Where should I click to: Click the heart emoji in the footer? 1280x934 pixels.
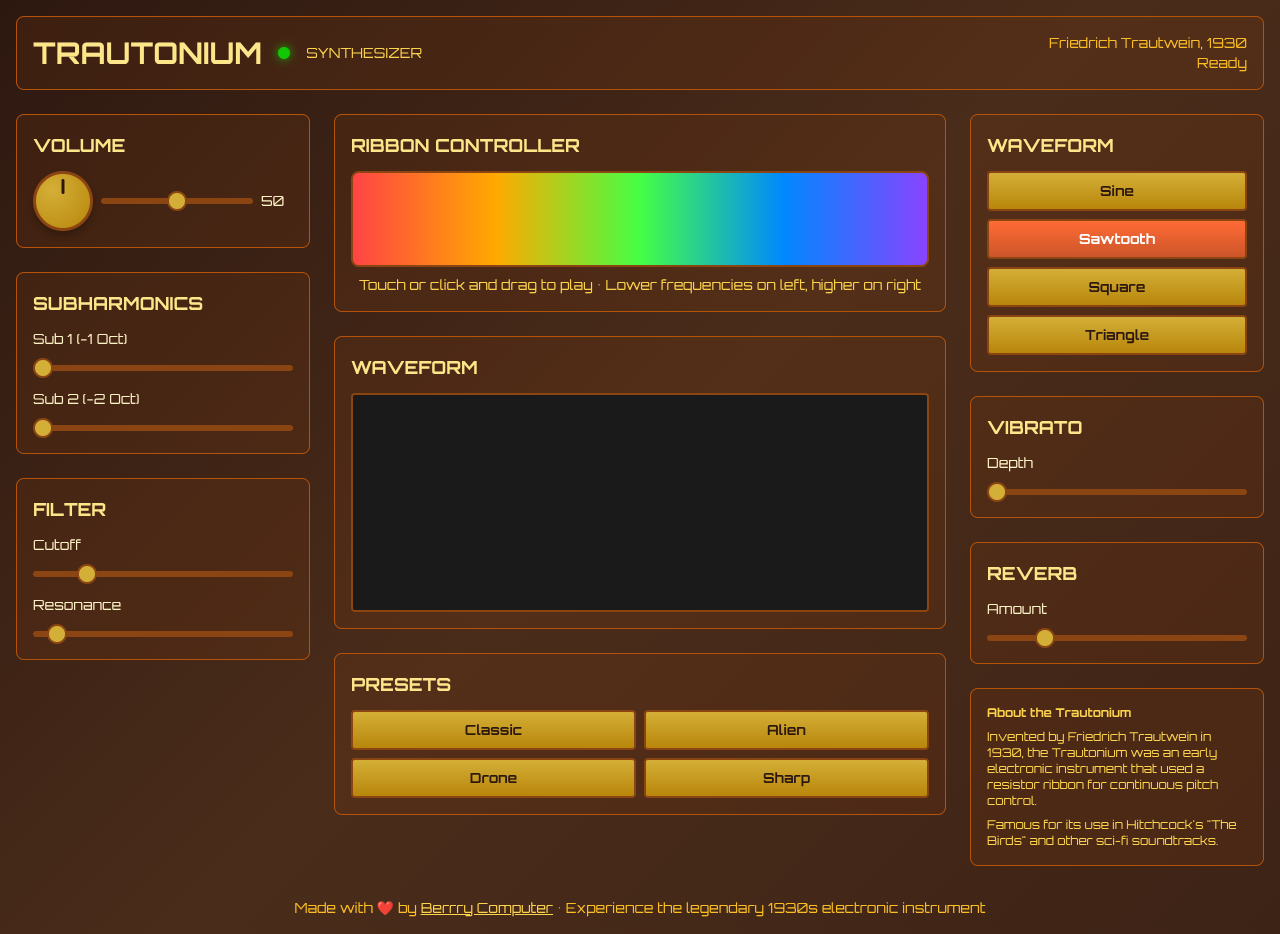tap(386, 907)
